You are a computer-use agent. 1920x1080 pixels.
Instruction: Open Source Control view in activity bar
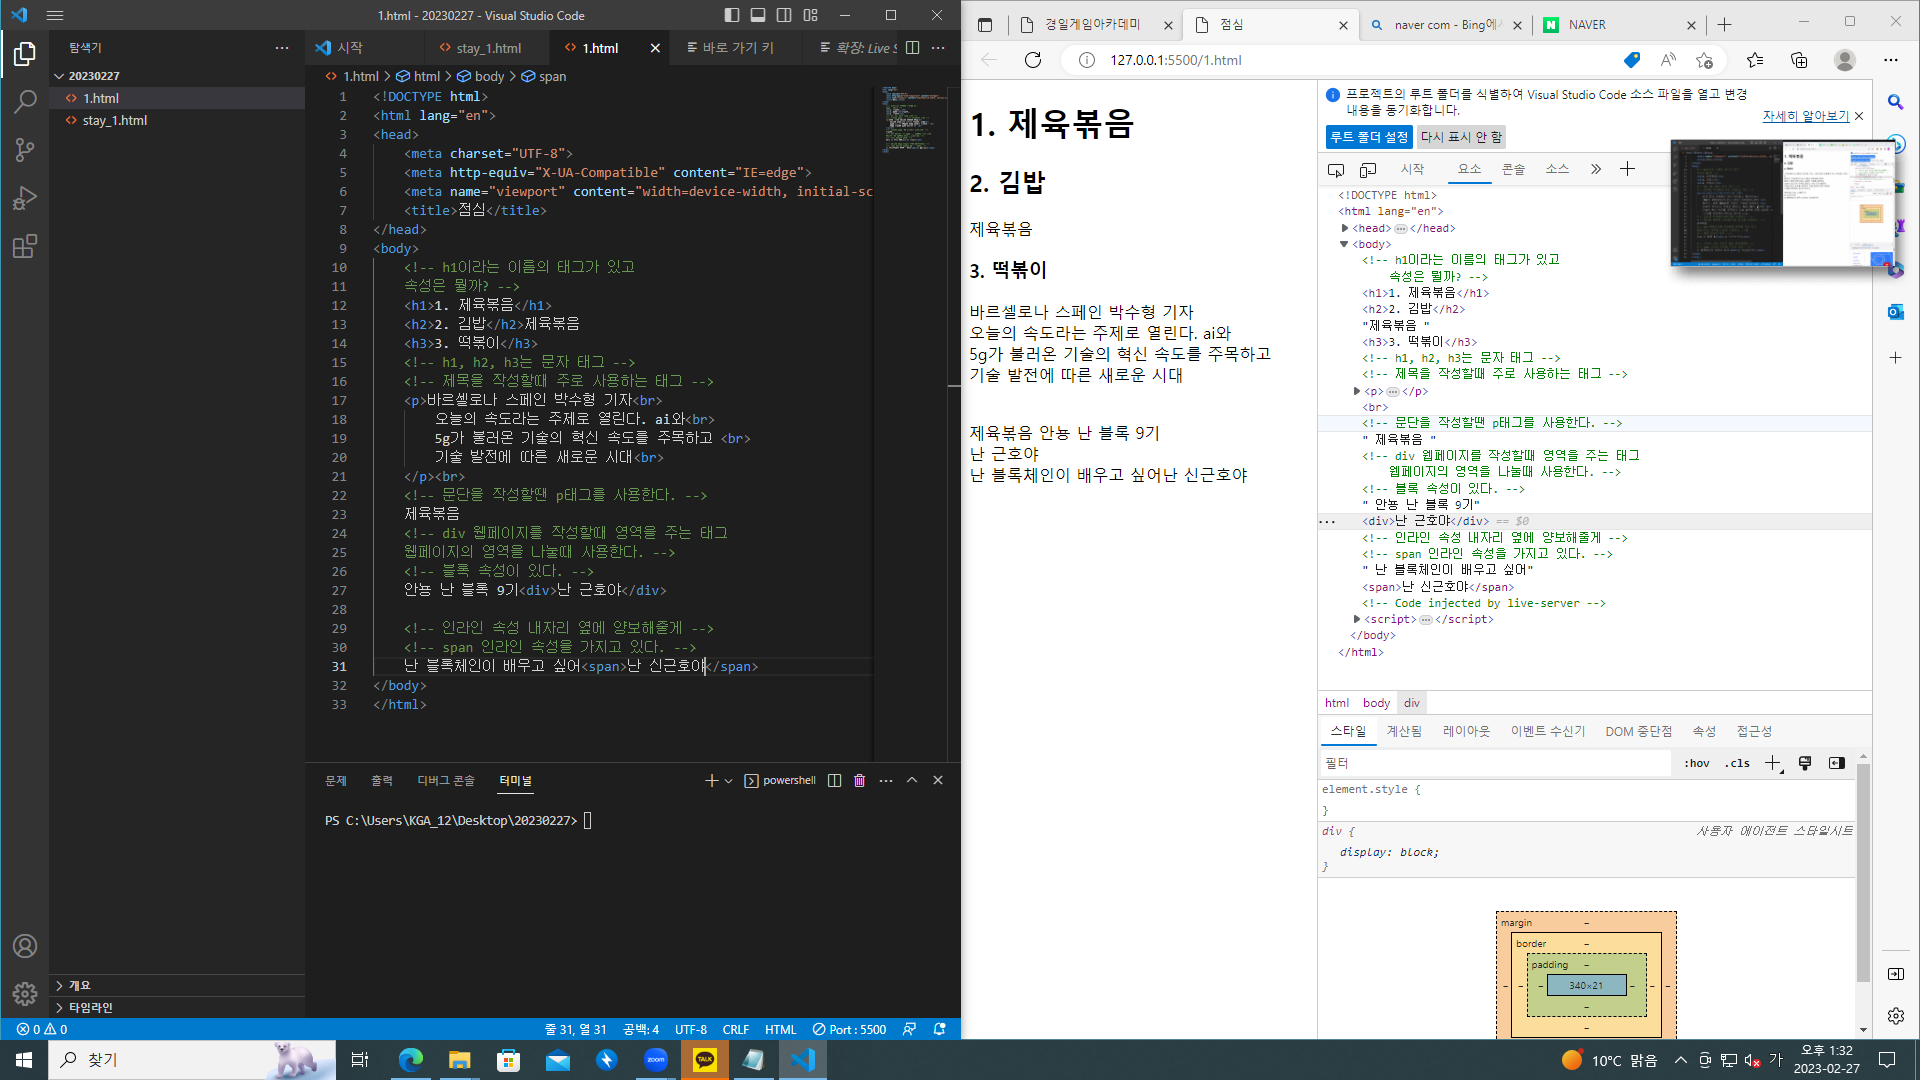pyautogui.click(x=25, y=150)
